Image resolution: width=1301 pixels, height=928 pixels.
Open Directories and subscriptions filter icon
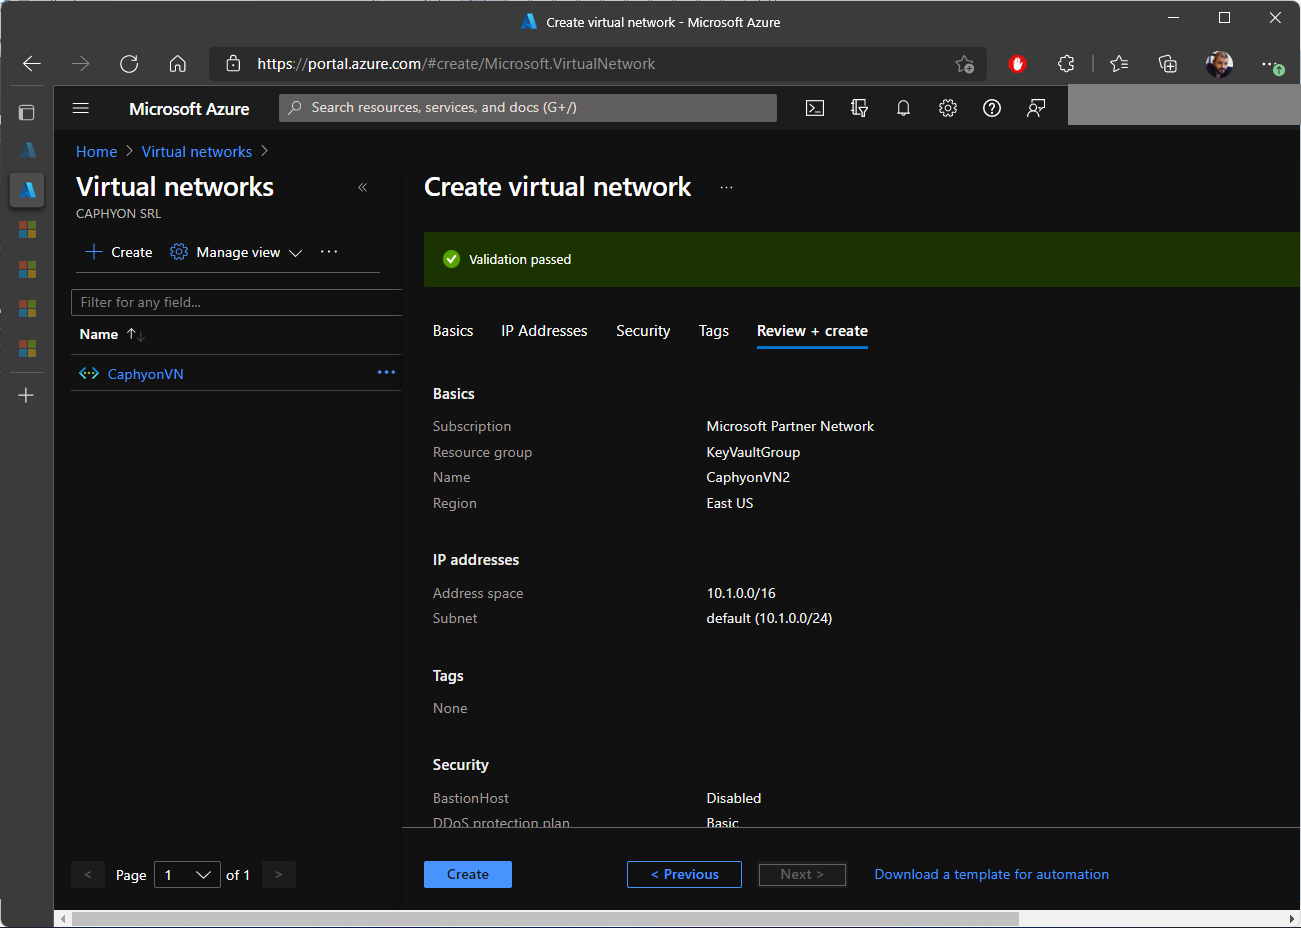tap(859, 108)
